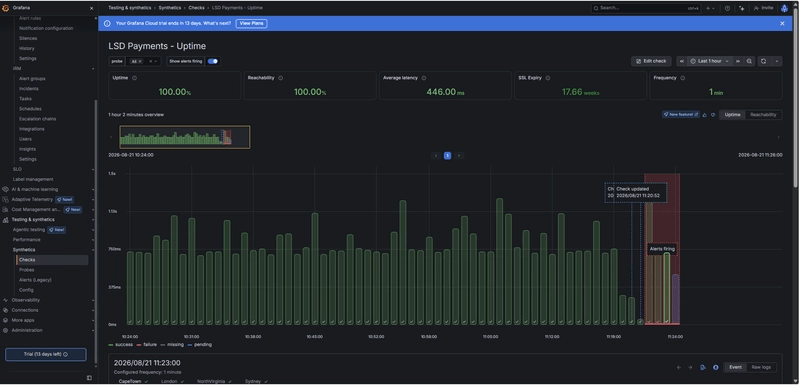Image resolution: width=800 pixels, height=385 pixels.
Task: Switch the graph to Reachability view
Action: click(x=763, y=115)
